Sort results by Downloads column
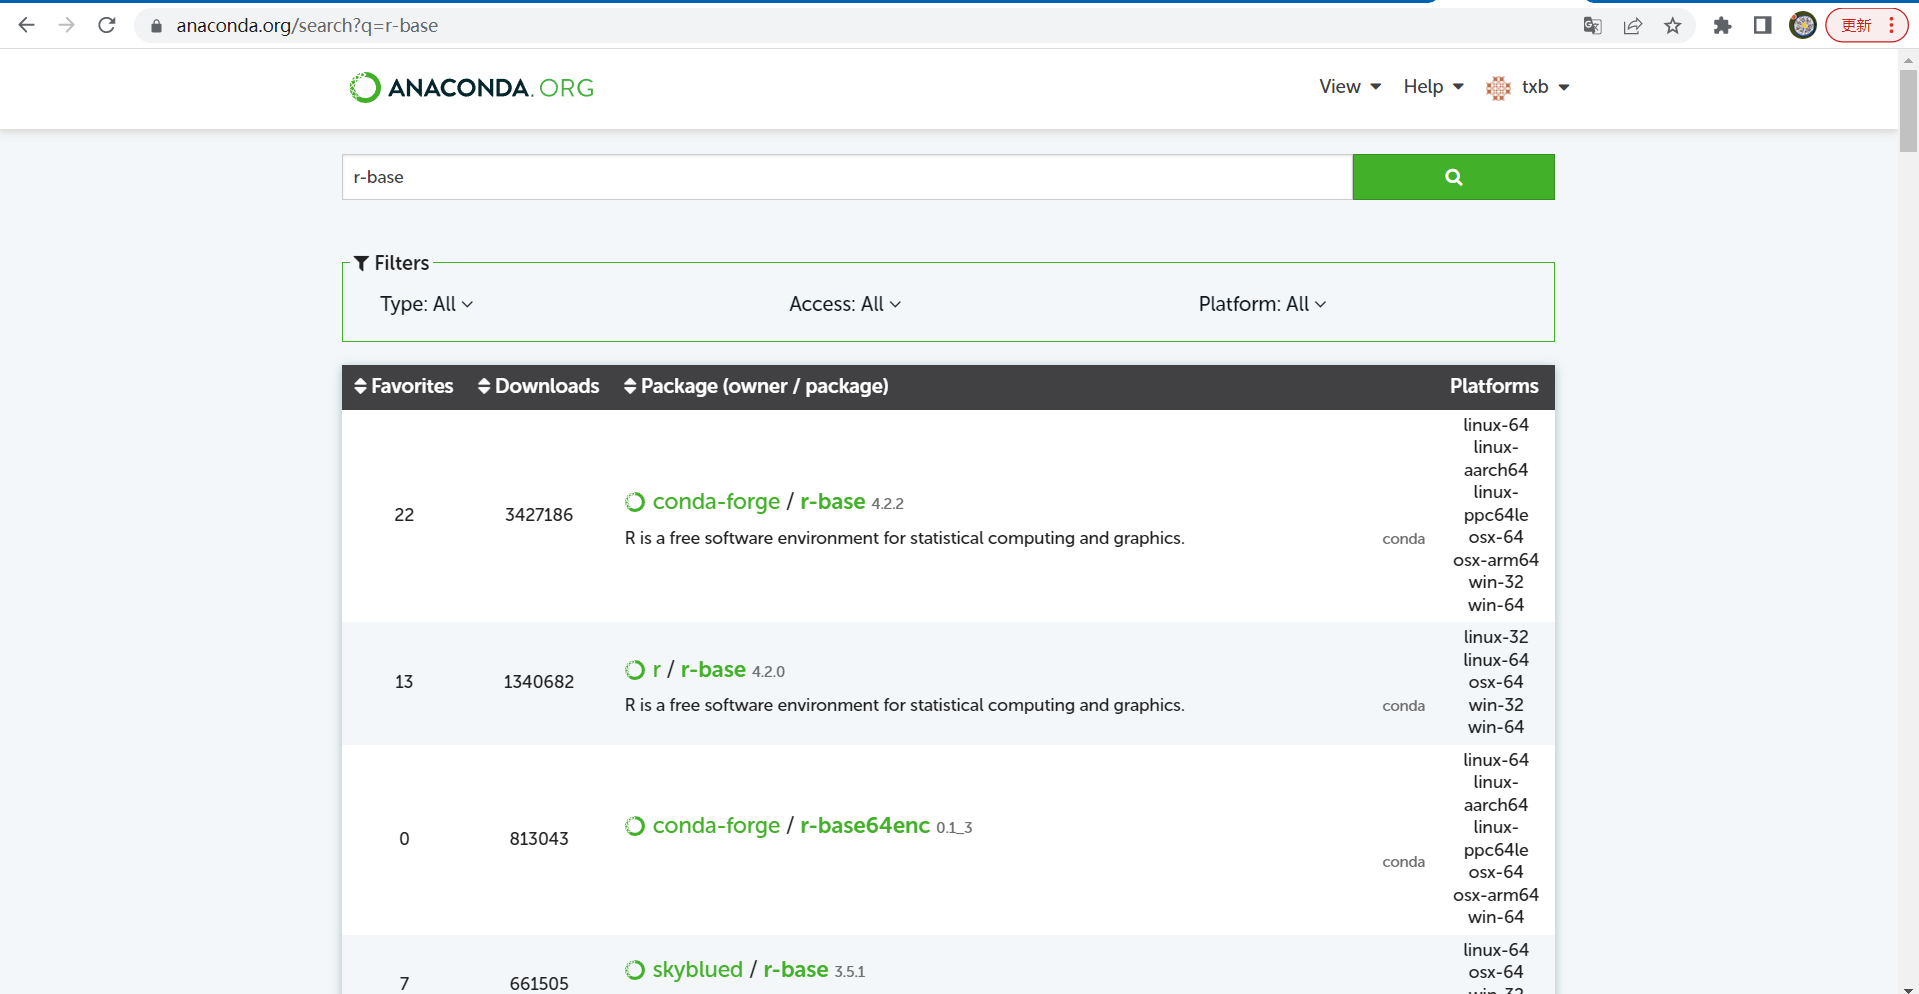 [x=538, y=386]
